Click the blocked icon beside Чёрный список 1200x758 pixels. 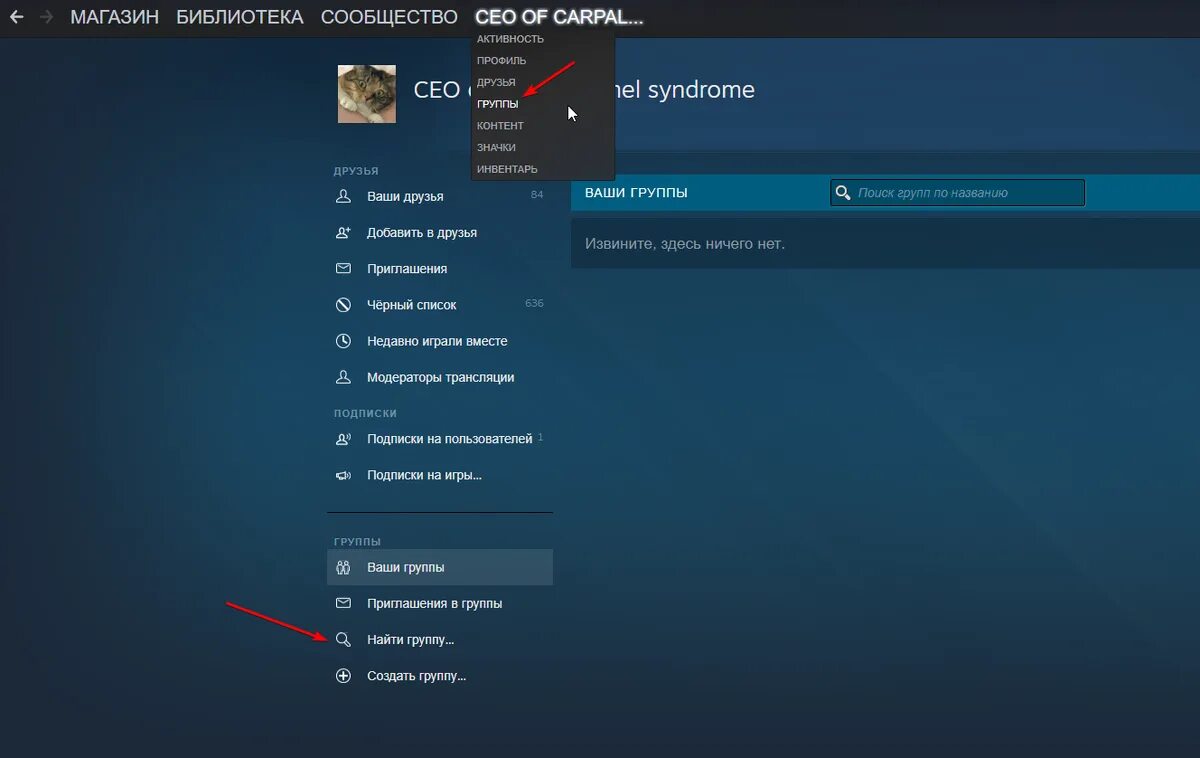click(x=343, y=304)
